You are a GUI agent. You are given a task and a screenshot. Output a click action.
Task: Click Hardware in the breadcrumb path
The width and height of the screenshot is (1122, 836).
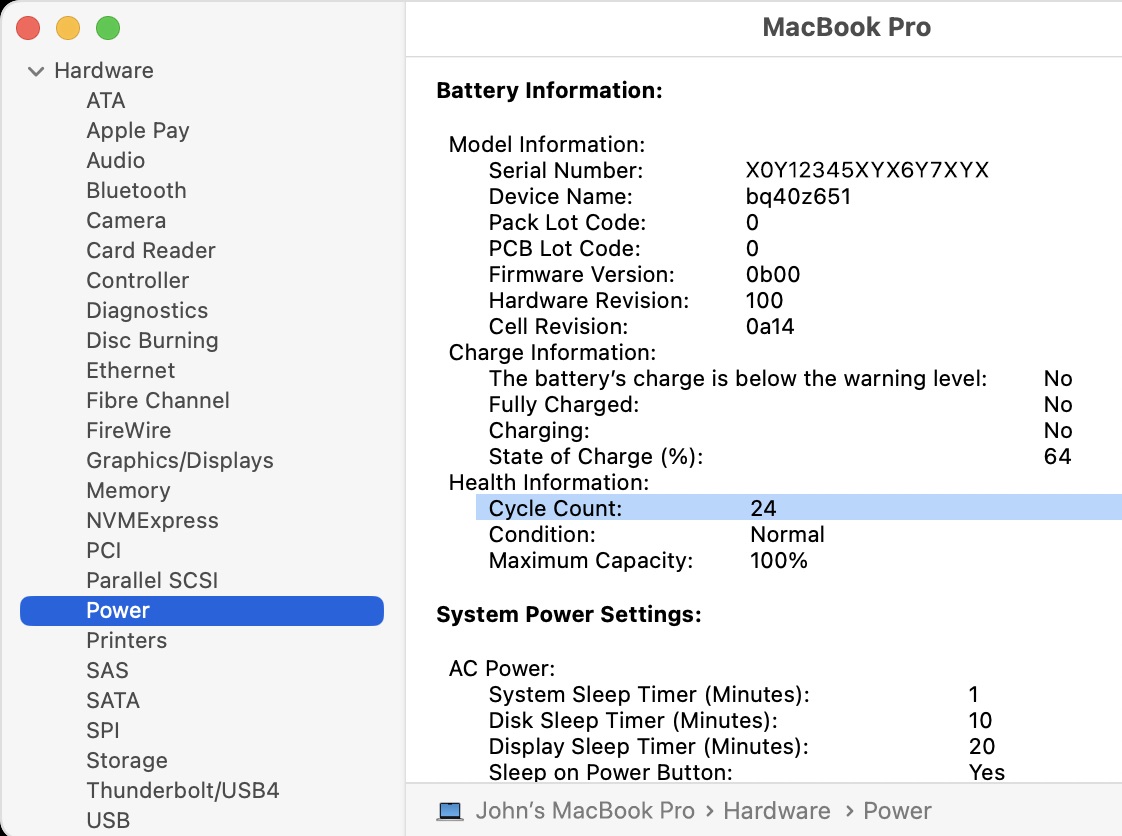tap(777, 810)
